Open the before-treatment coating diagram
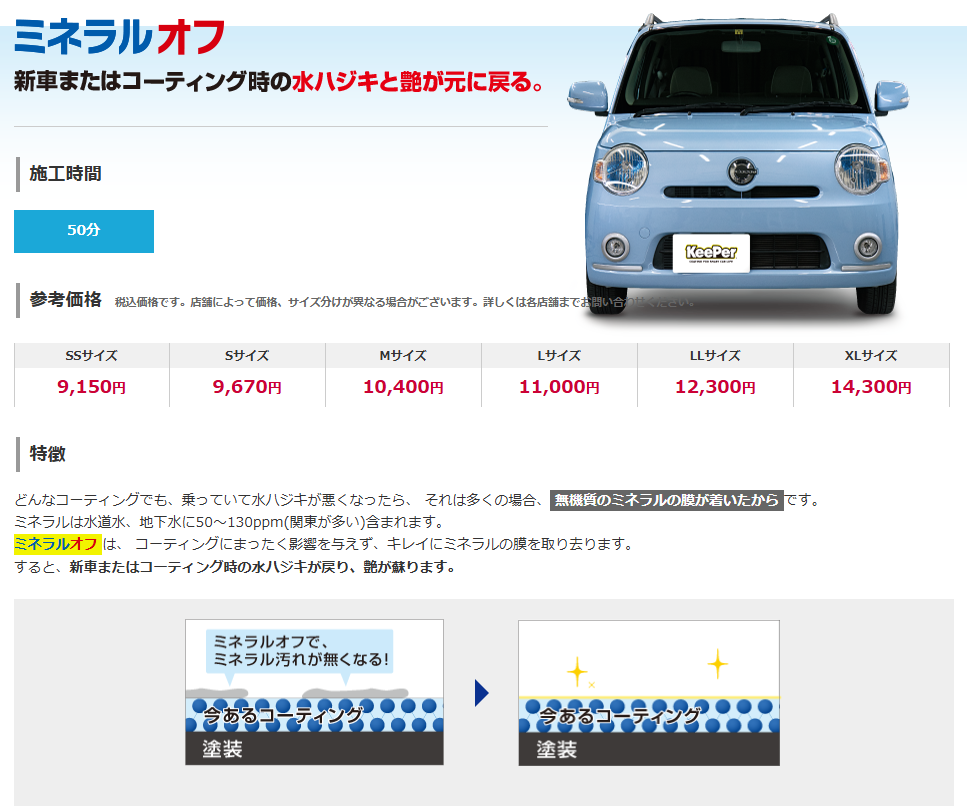967x806 pixels. pos(314,692)
